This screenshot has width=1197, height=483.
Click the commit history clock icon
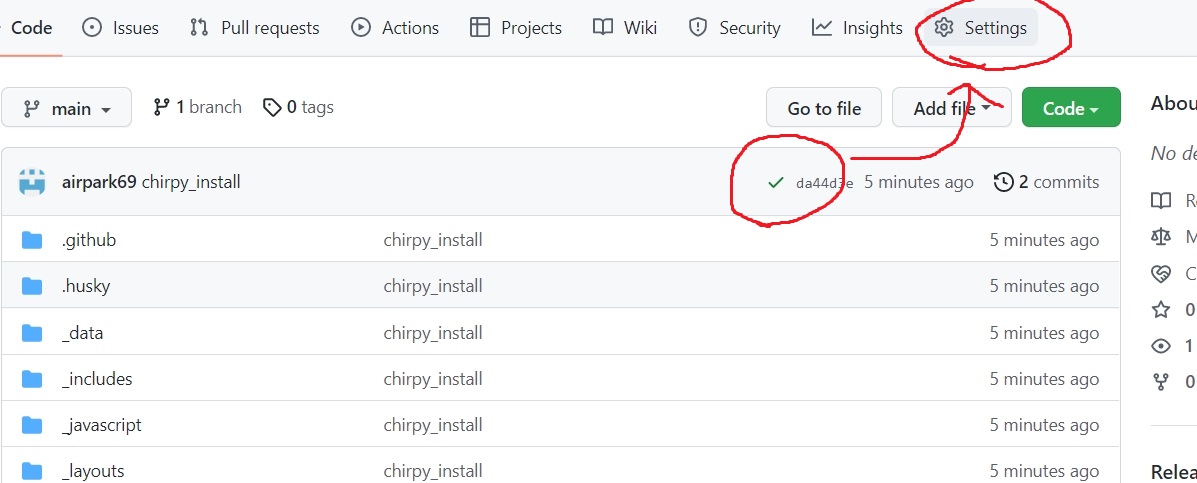(x=1004, y=182)
